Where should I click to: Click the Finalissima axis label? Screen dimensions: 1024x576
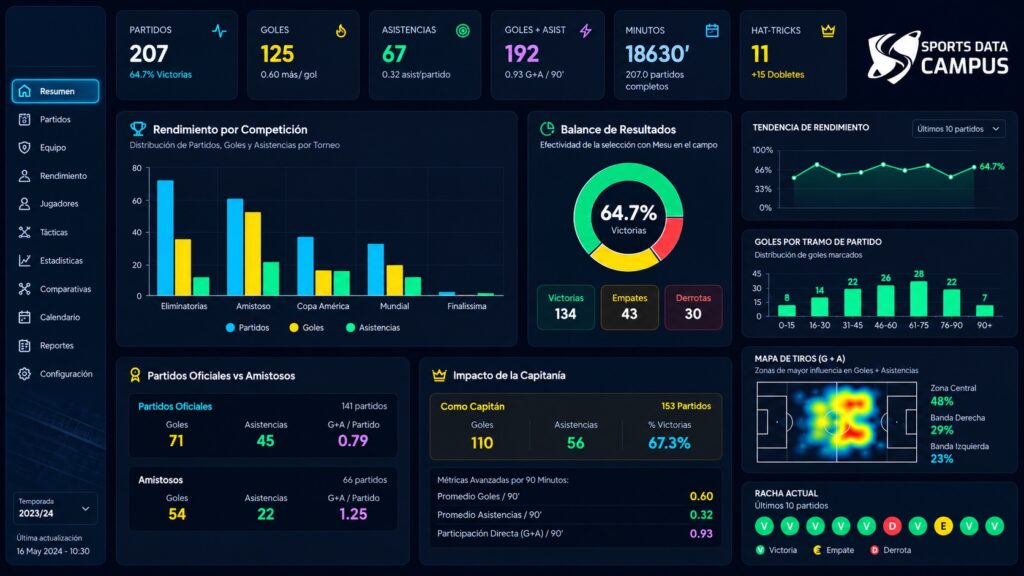pyautogui.click(x=466, y=306)
